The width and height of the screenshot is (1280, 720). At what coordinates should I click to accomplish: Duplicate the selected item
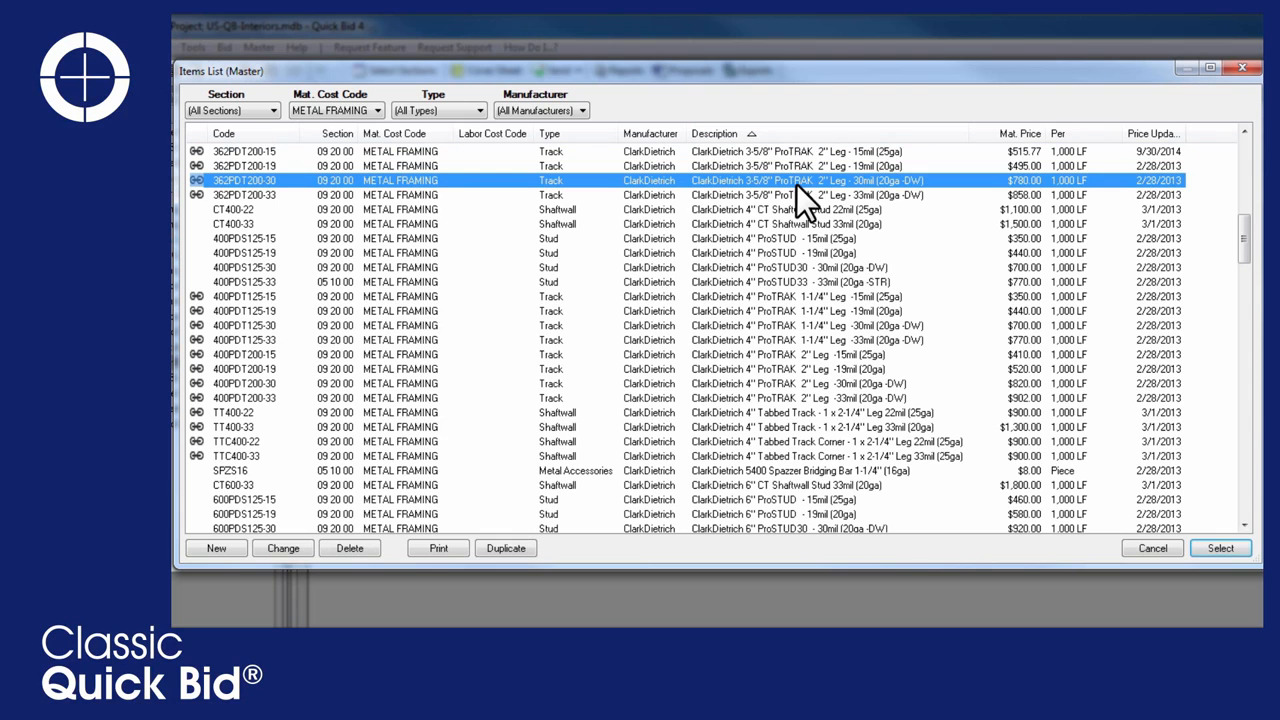coord(506,548)
